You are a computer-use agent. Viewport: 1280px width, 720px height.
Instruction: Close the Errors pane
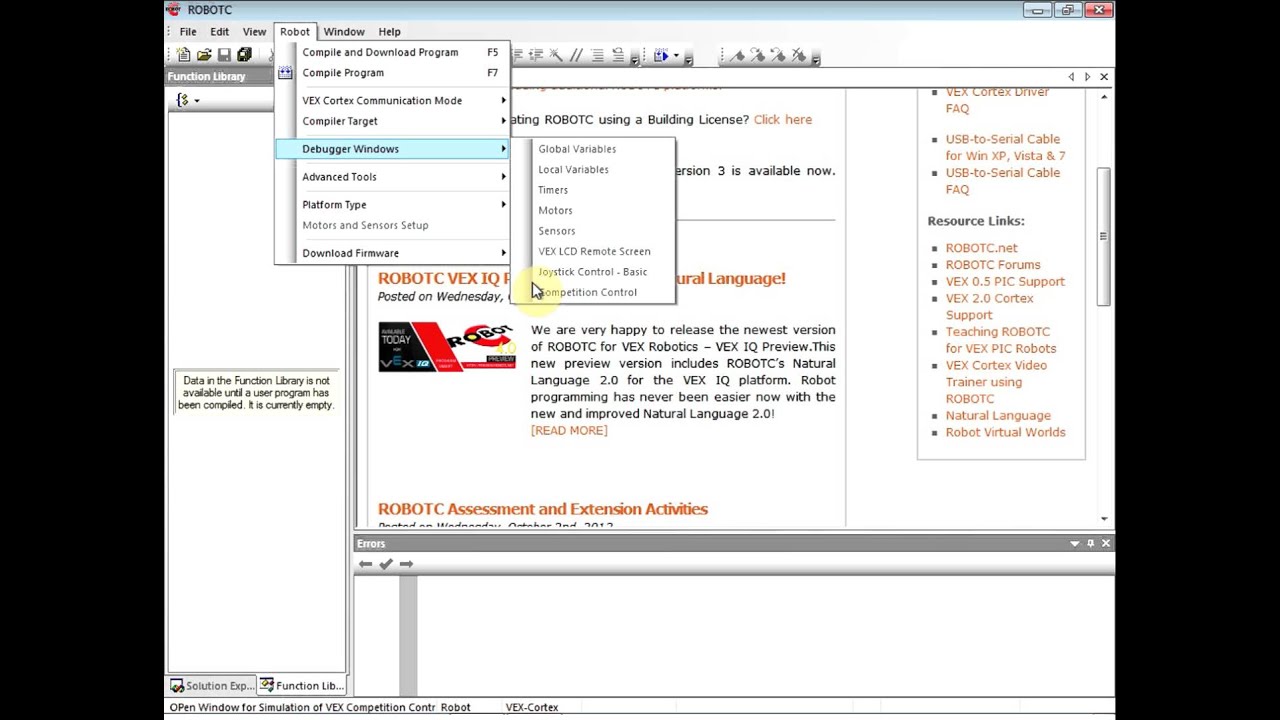tap(1105, 543)
